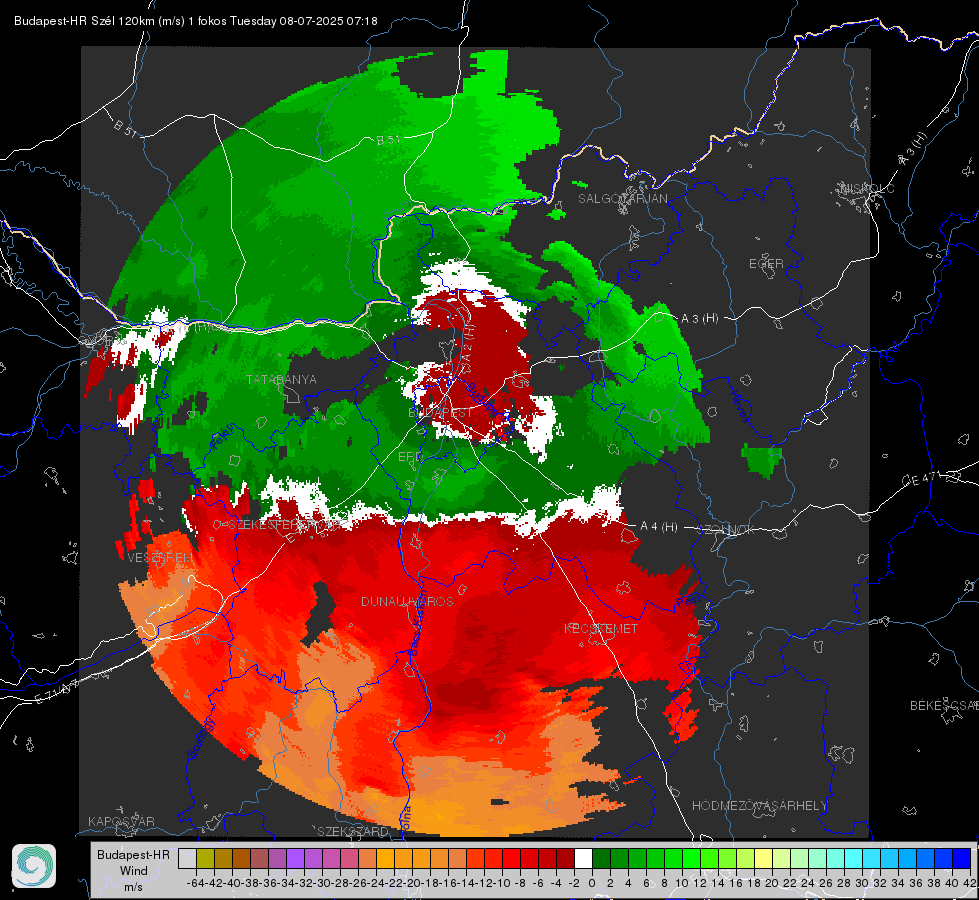Click the A 2 (H) label north of Budapest

[x=469, y=343]
